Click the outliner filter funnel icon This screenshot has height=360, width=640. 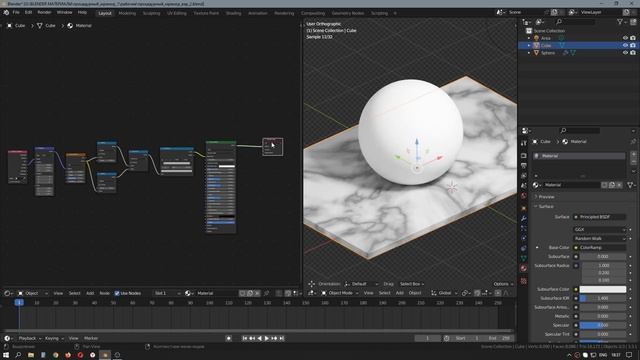(620, 22)
